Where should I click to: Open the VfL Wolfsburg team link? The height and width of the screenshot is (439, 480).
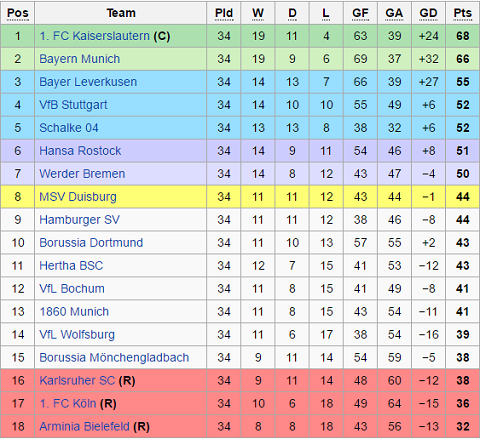coord(77,335)
